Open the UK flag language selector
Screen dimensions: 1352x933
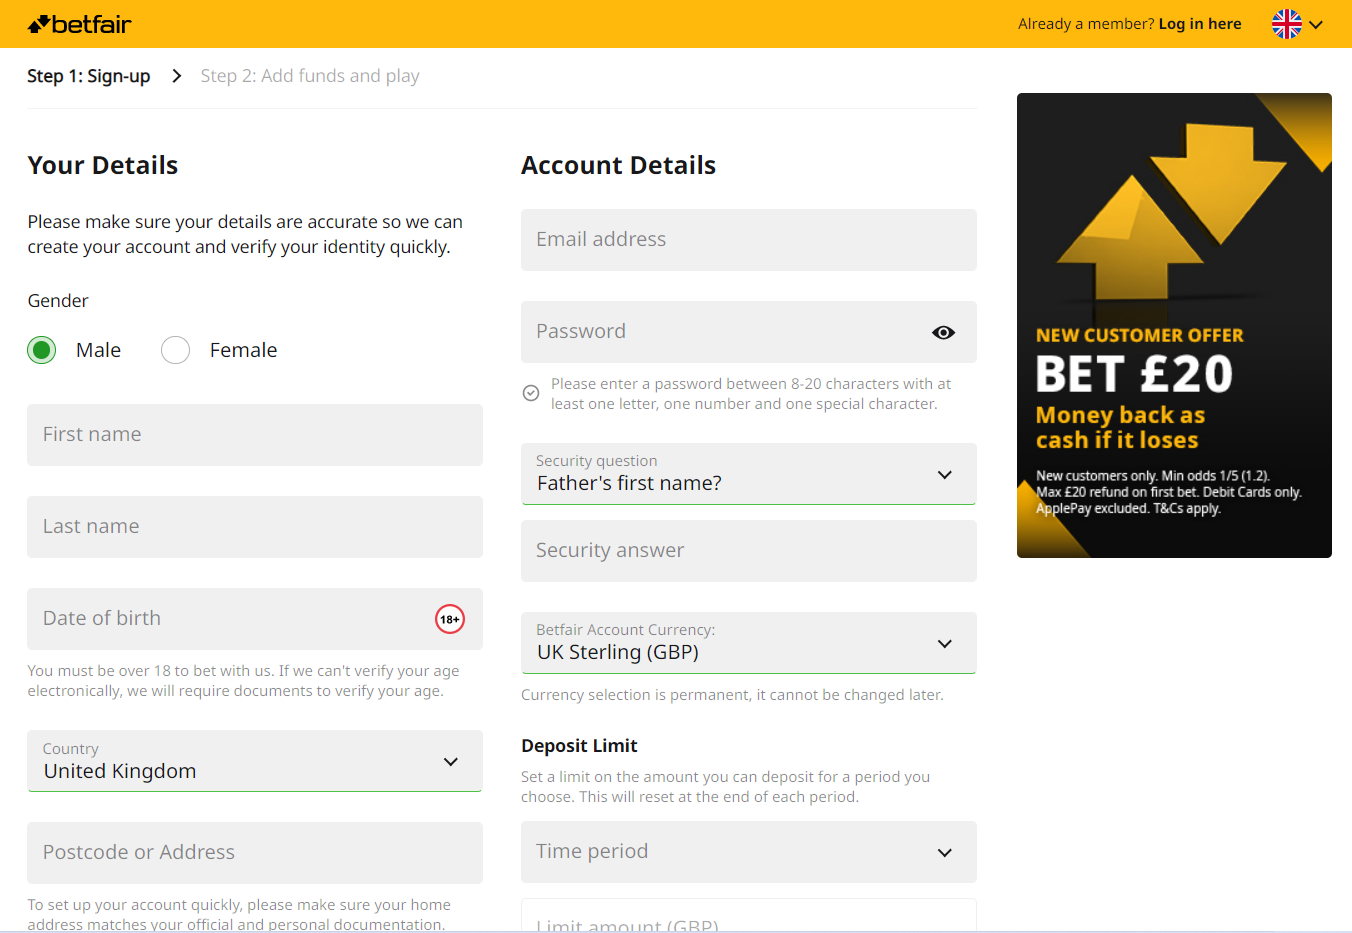pyautogui.click(x=1287, y=24)
